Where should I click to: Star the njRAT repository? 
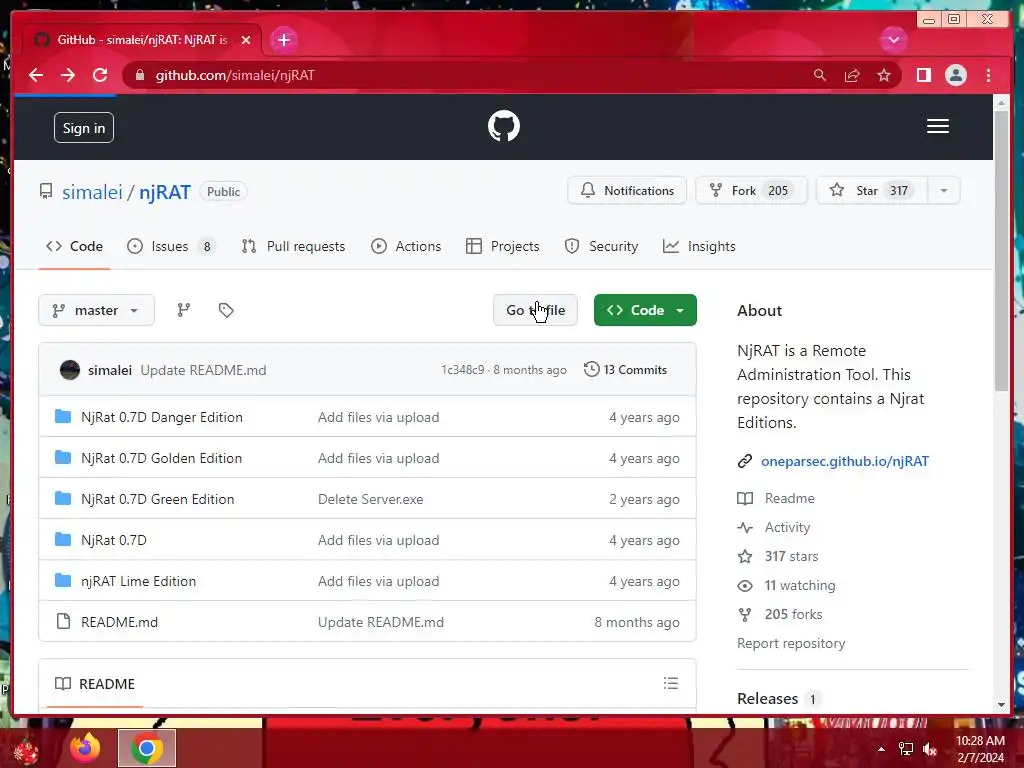872,191
